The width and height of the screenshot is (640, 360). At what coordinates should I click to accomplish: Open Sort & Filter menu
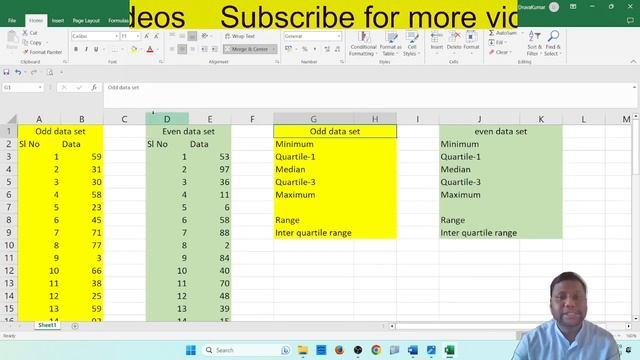(534, 43)
